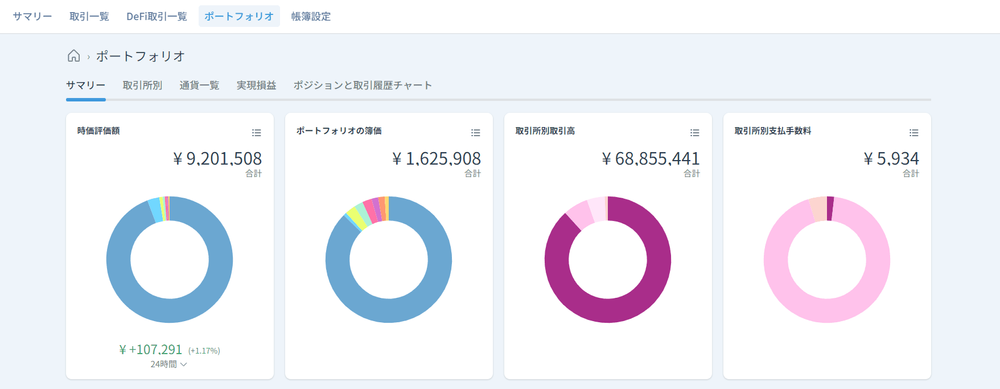Open the ポジションと取引履歴チャート tab
The width and height of the screenshot is (1000, 389).
[x=363, y=85]
